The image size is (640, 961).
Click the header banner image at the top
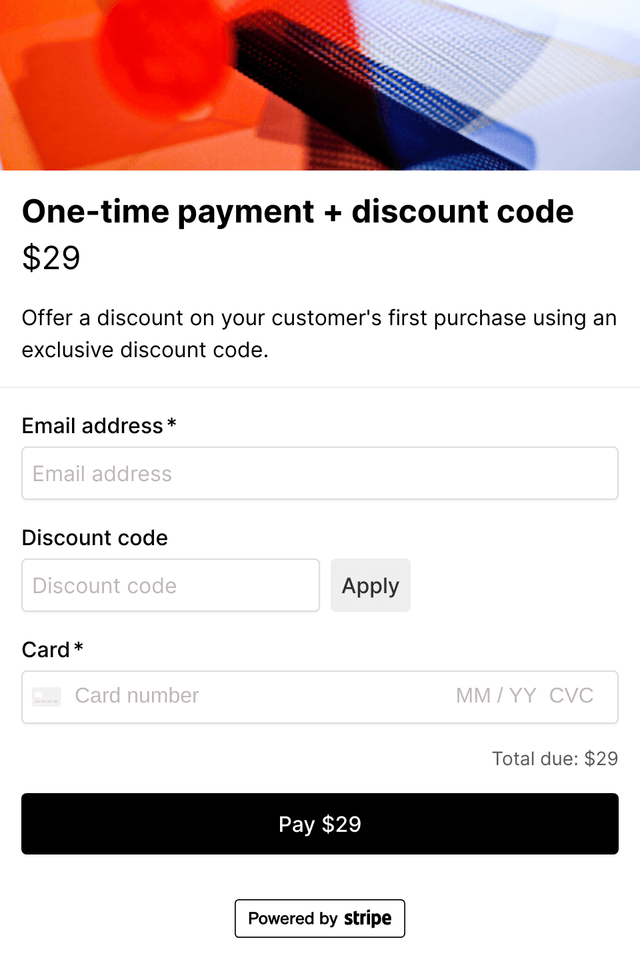tap(320, 84)
